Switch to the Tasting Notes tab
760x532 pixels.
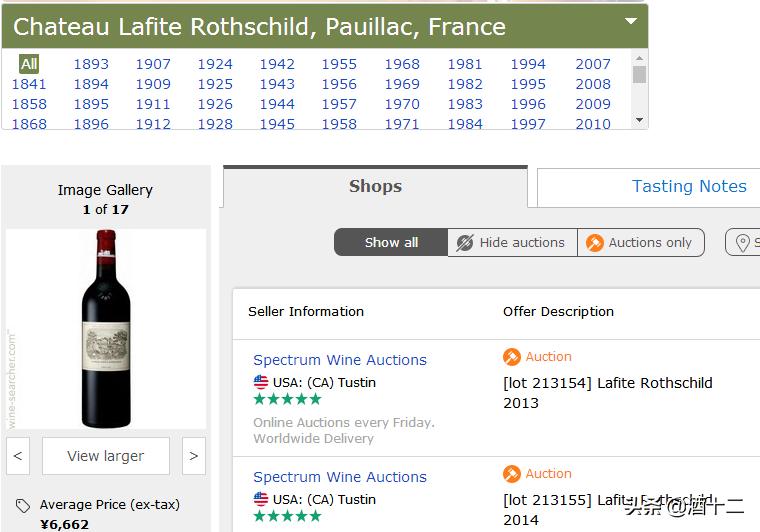pos(689,187)
